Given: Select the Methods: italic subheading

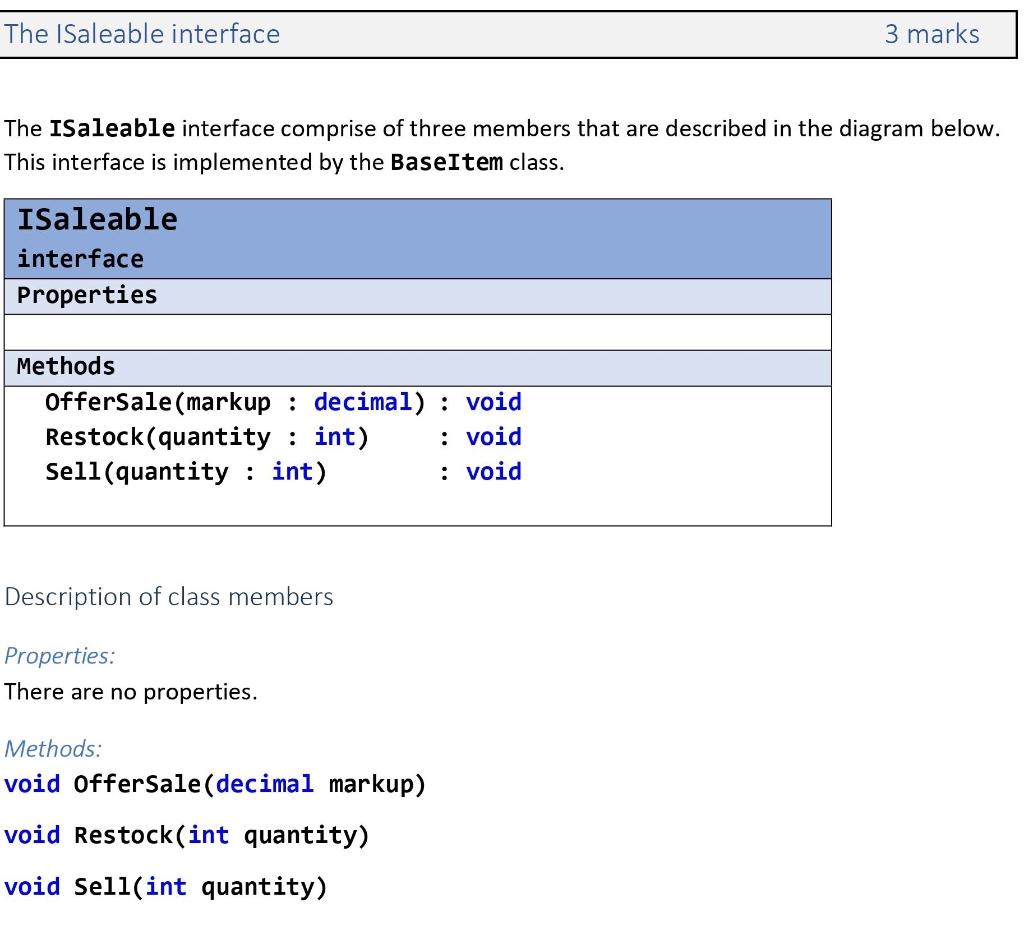Looking at the screenshot, I should 52,749.
